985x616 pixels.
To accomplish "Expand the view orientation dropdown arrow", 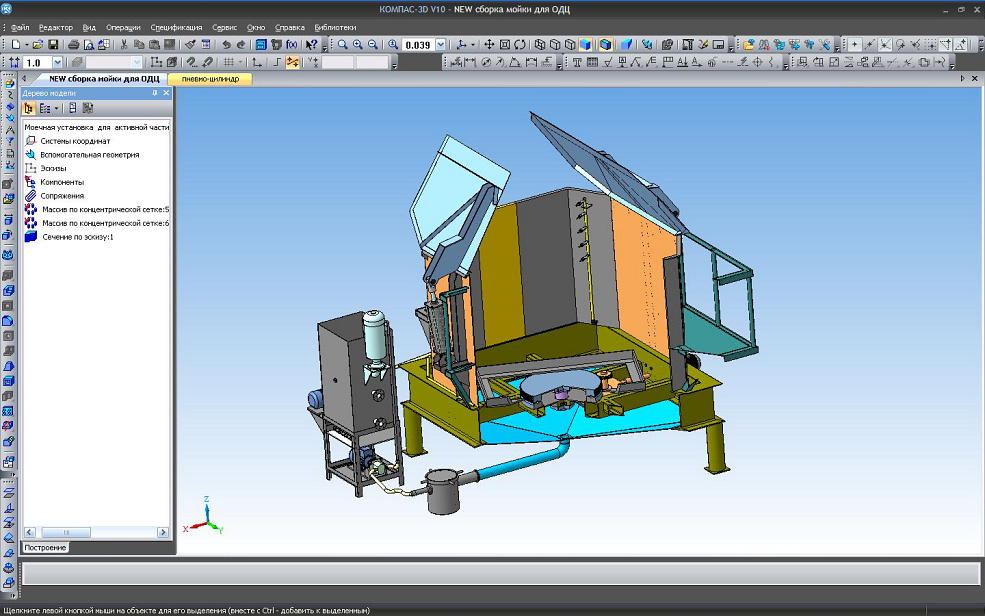I will pyautogui.click(x=474, y=45).
